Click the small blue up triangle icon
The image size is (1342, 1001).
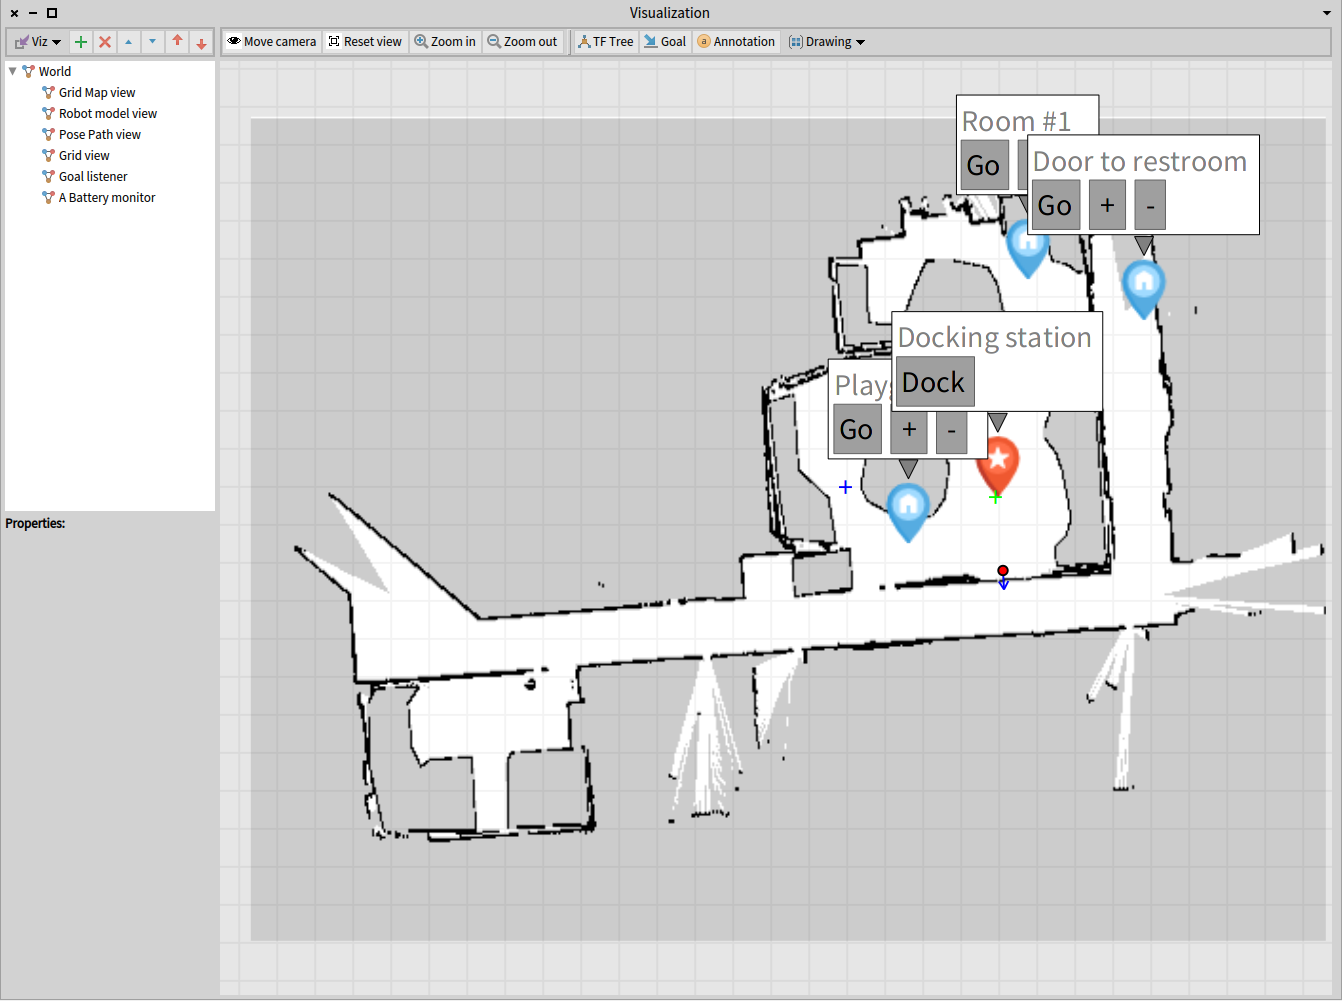coord(129,42)
